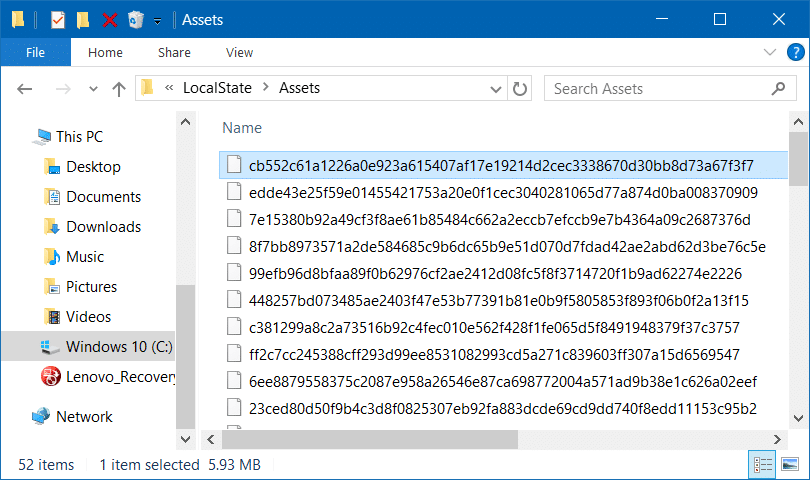Click the search magnifier icon
The image size is (810, 480).
pyautogui.click(x=778, y=89)
